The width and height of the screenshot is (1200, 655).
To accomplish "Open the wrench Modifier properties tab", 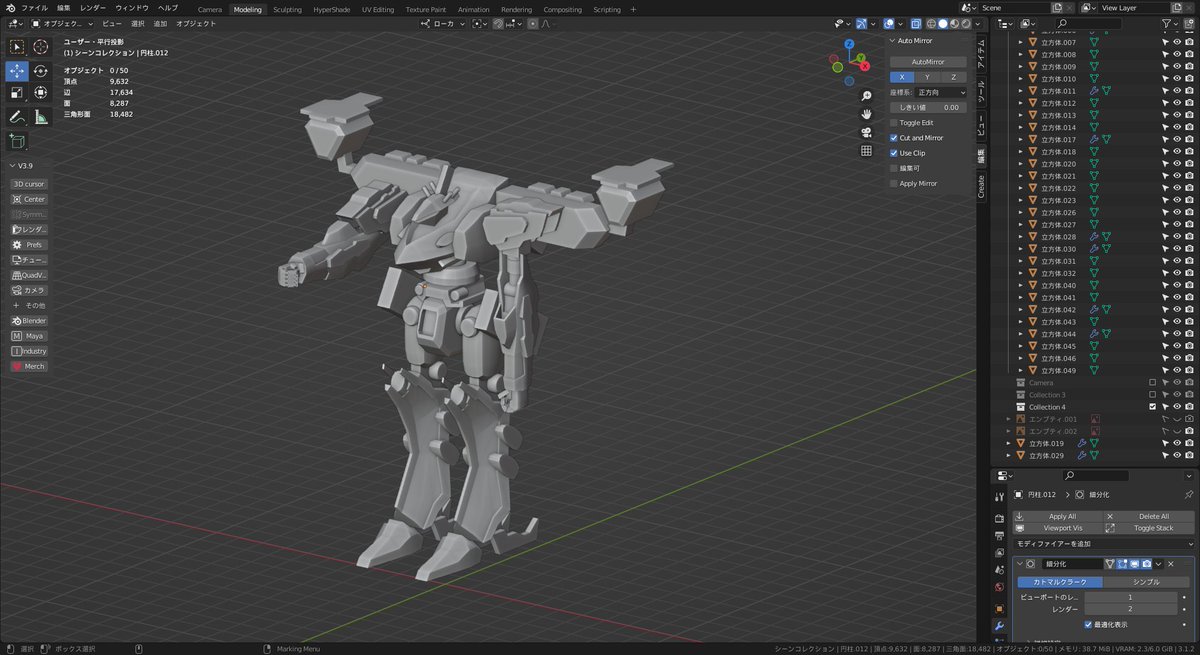I will pyautogui.click(x=998, y=626).
